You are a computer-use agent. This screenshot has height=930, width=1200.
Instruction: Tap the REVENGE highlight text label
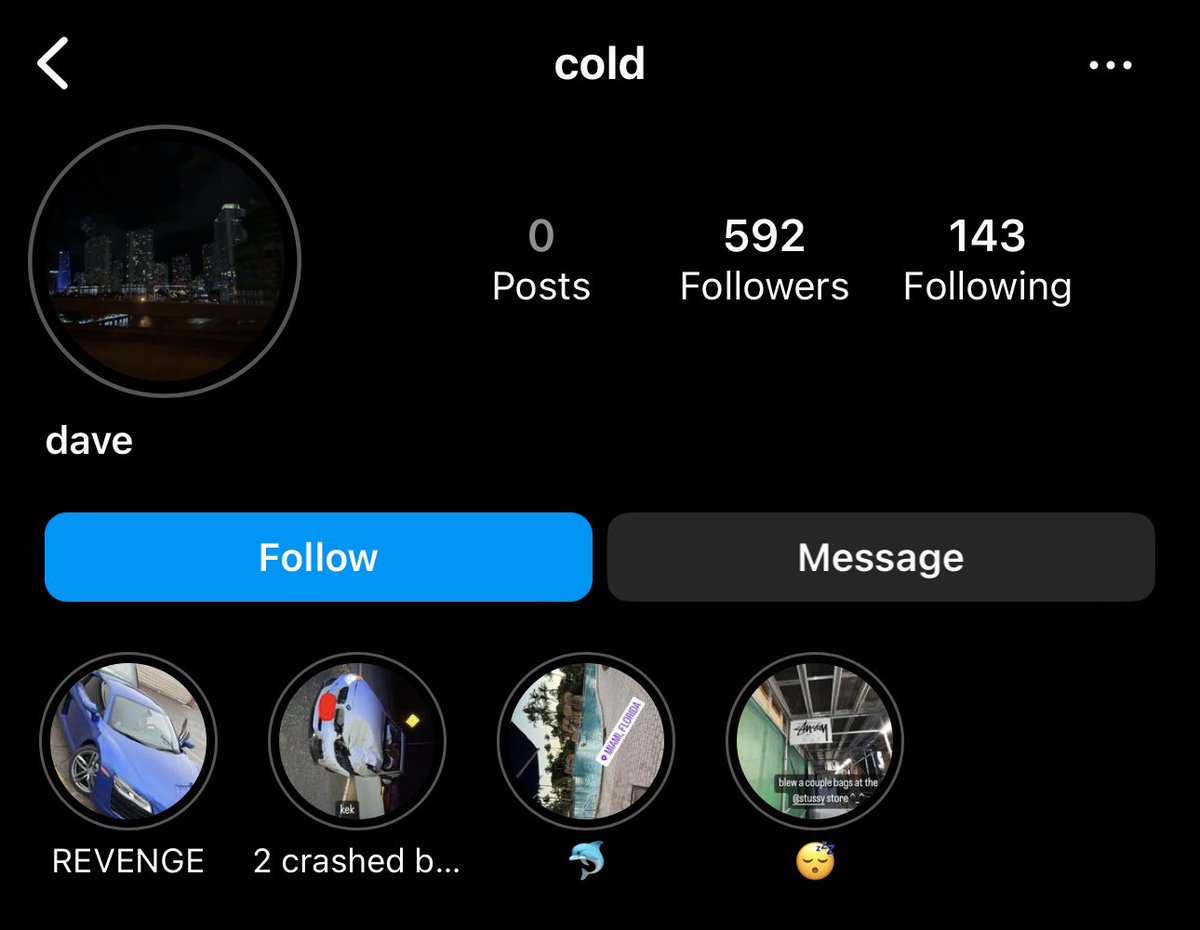(128, 861)
